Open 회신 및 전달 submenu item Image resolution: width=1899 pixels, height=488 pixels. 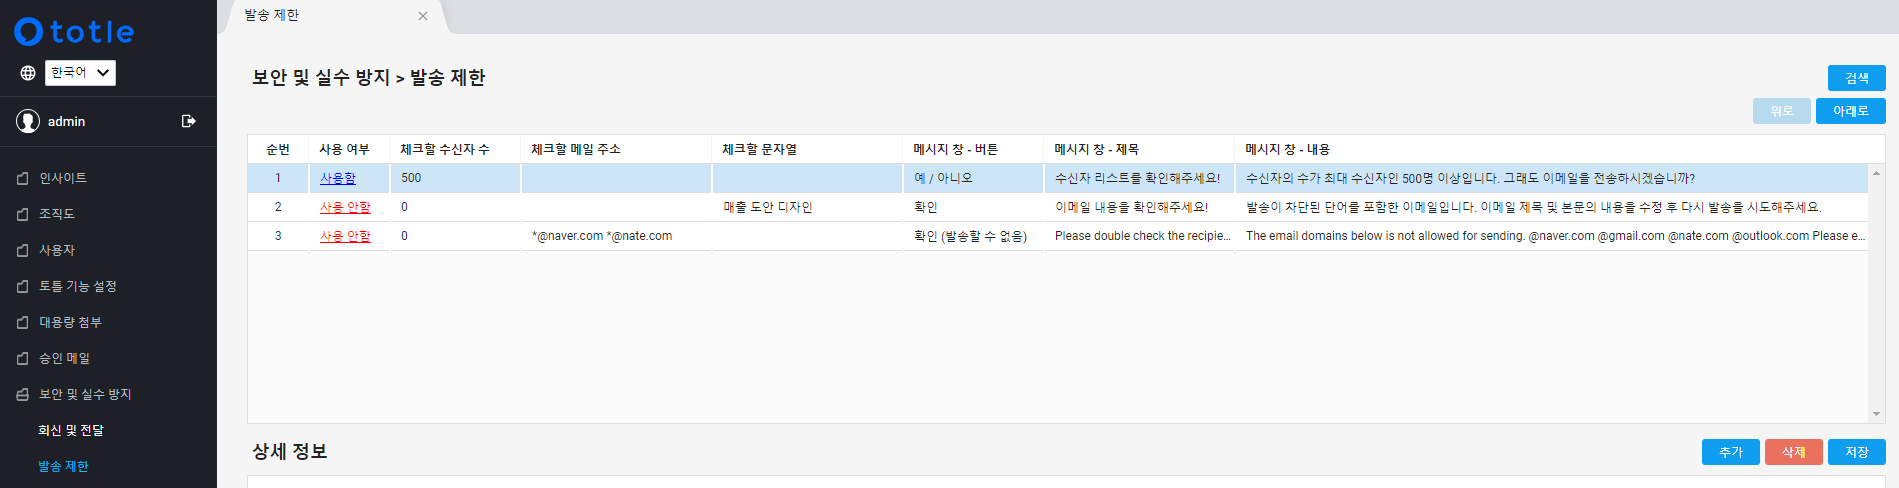(x=71, y=430)
